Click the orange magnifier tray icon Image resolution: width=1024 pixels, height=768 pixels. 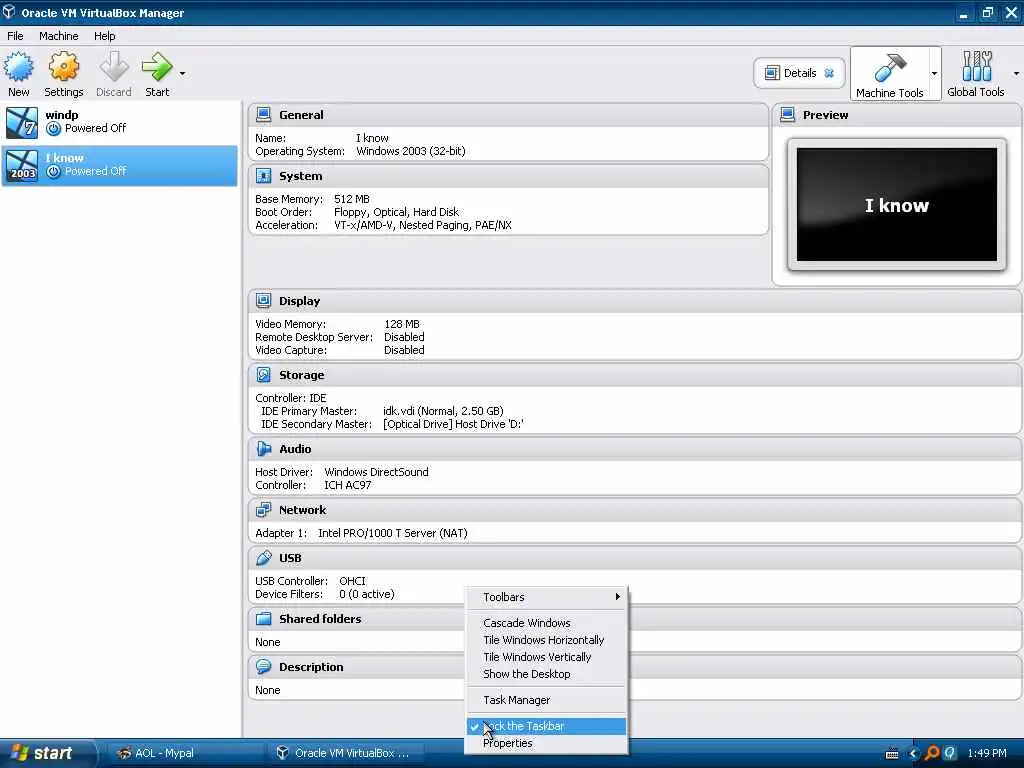pos(932,754)
